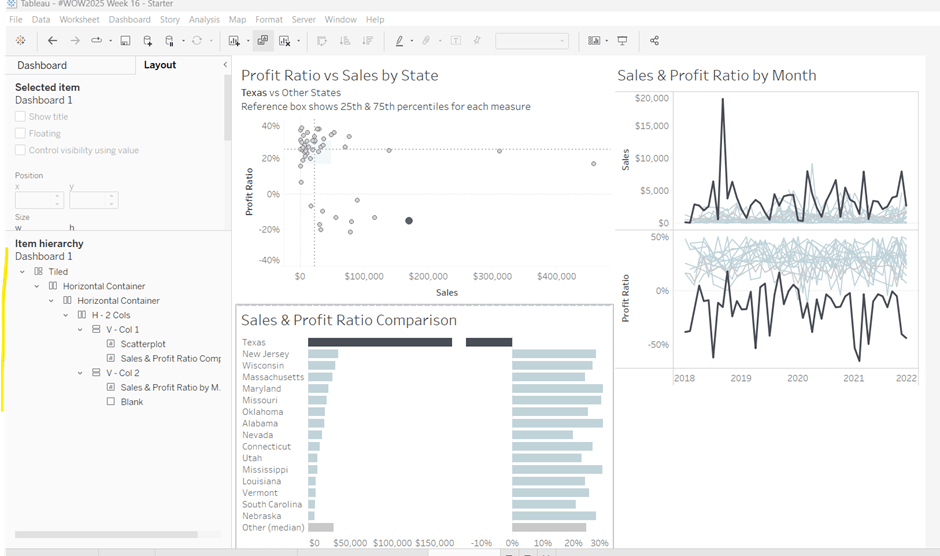The height and width of the screenshot is (556, 940).
Task: Switch to the Dashboard tab
Action: click(x=42, y=65)
